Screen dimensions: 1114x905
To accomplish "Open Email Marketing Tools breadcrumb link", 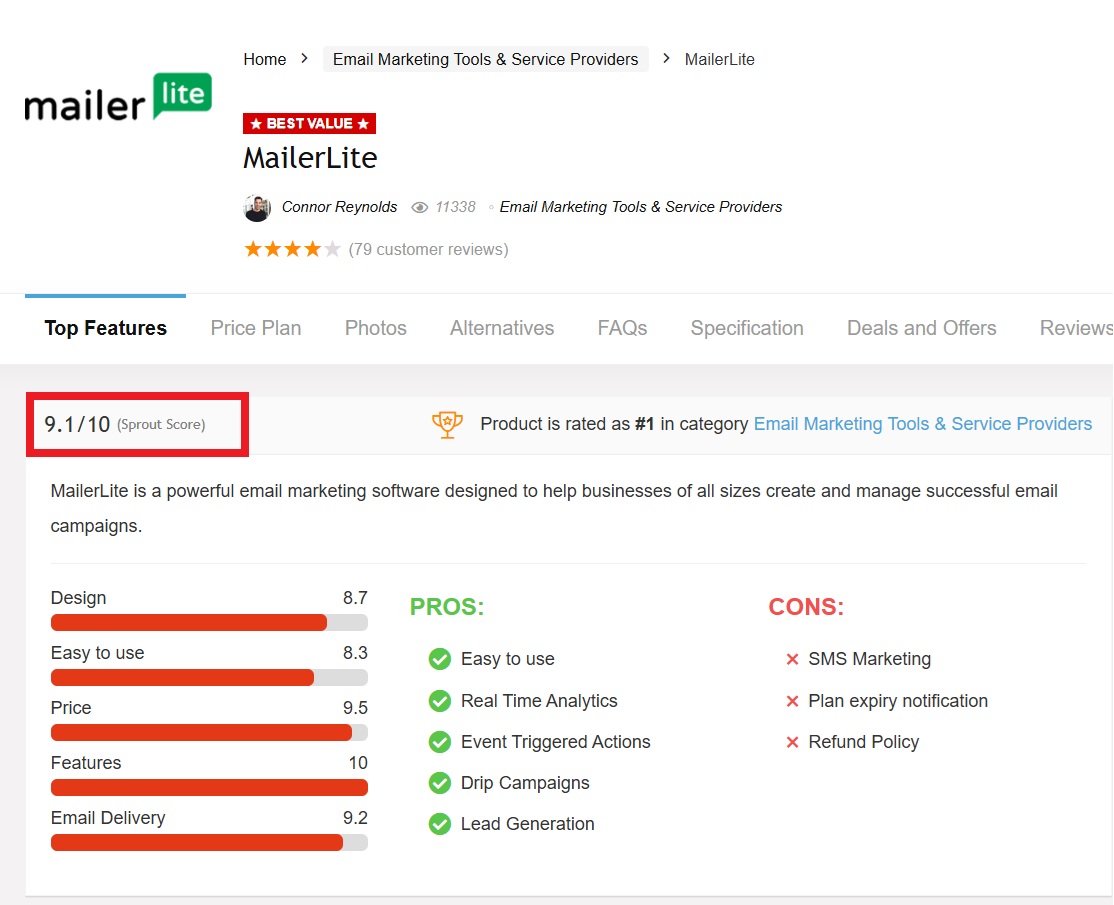I will (x=485, y=60).
